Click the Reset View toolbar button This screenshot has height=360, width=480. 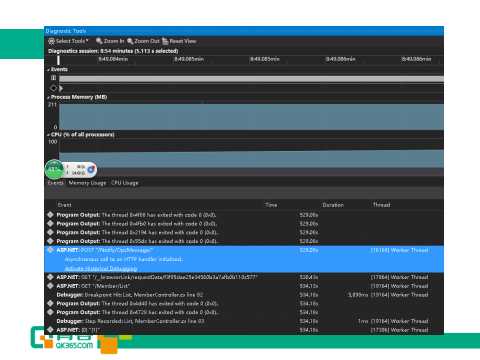(x=179, y=41)
